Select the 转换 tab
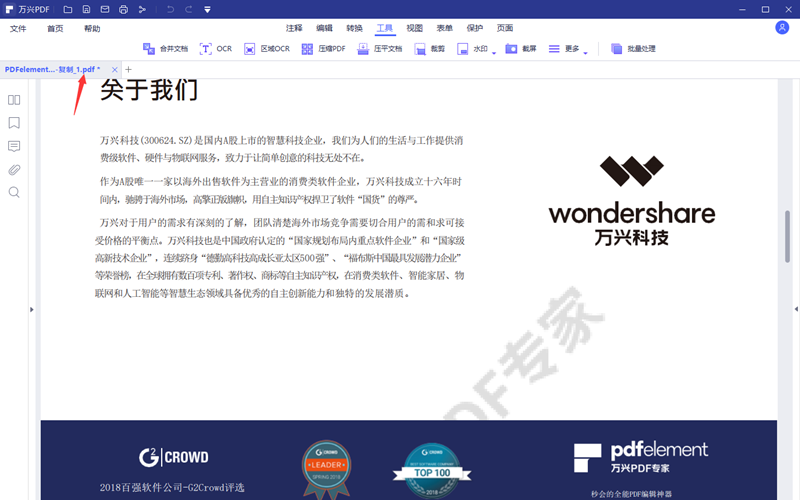The height and width of the screenshot is (500, 800). [354, 28]
